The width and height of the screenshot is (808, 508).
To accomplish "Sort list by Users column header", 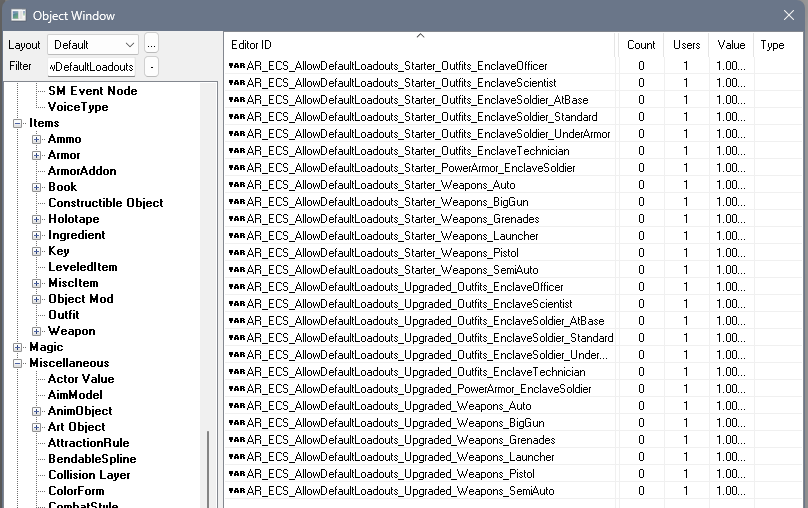I will coord(686,45).
